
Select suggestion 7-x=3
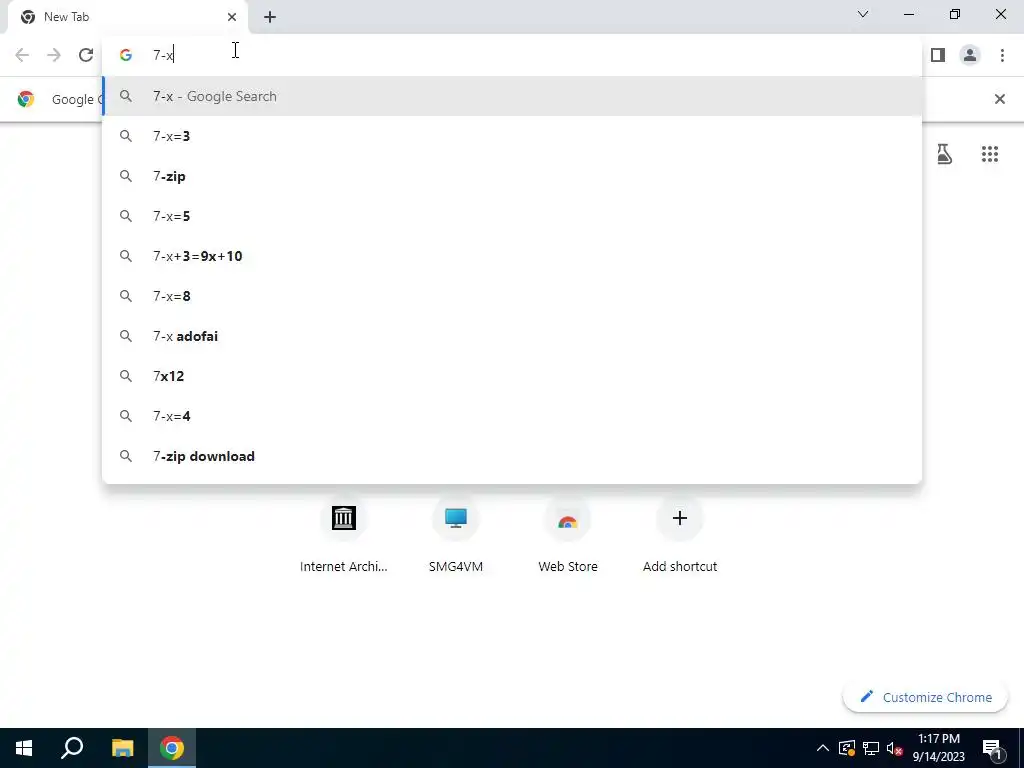[512, 136]
